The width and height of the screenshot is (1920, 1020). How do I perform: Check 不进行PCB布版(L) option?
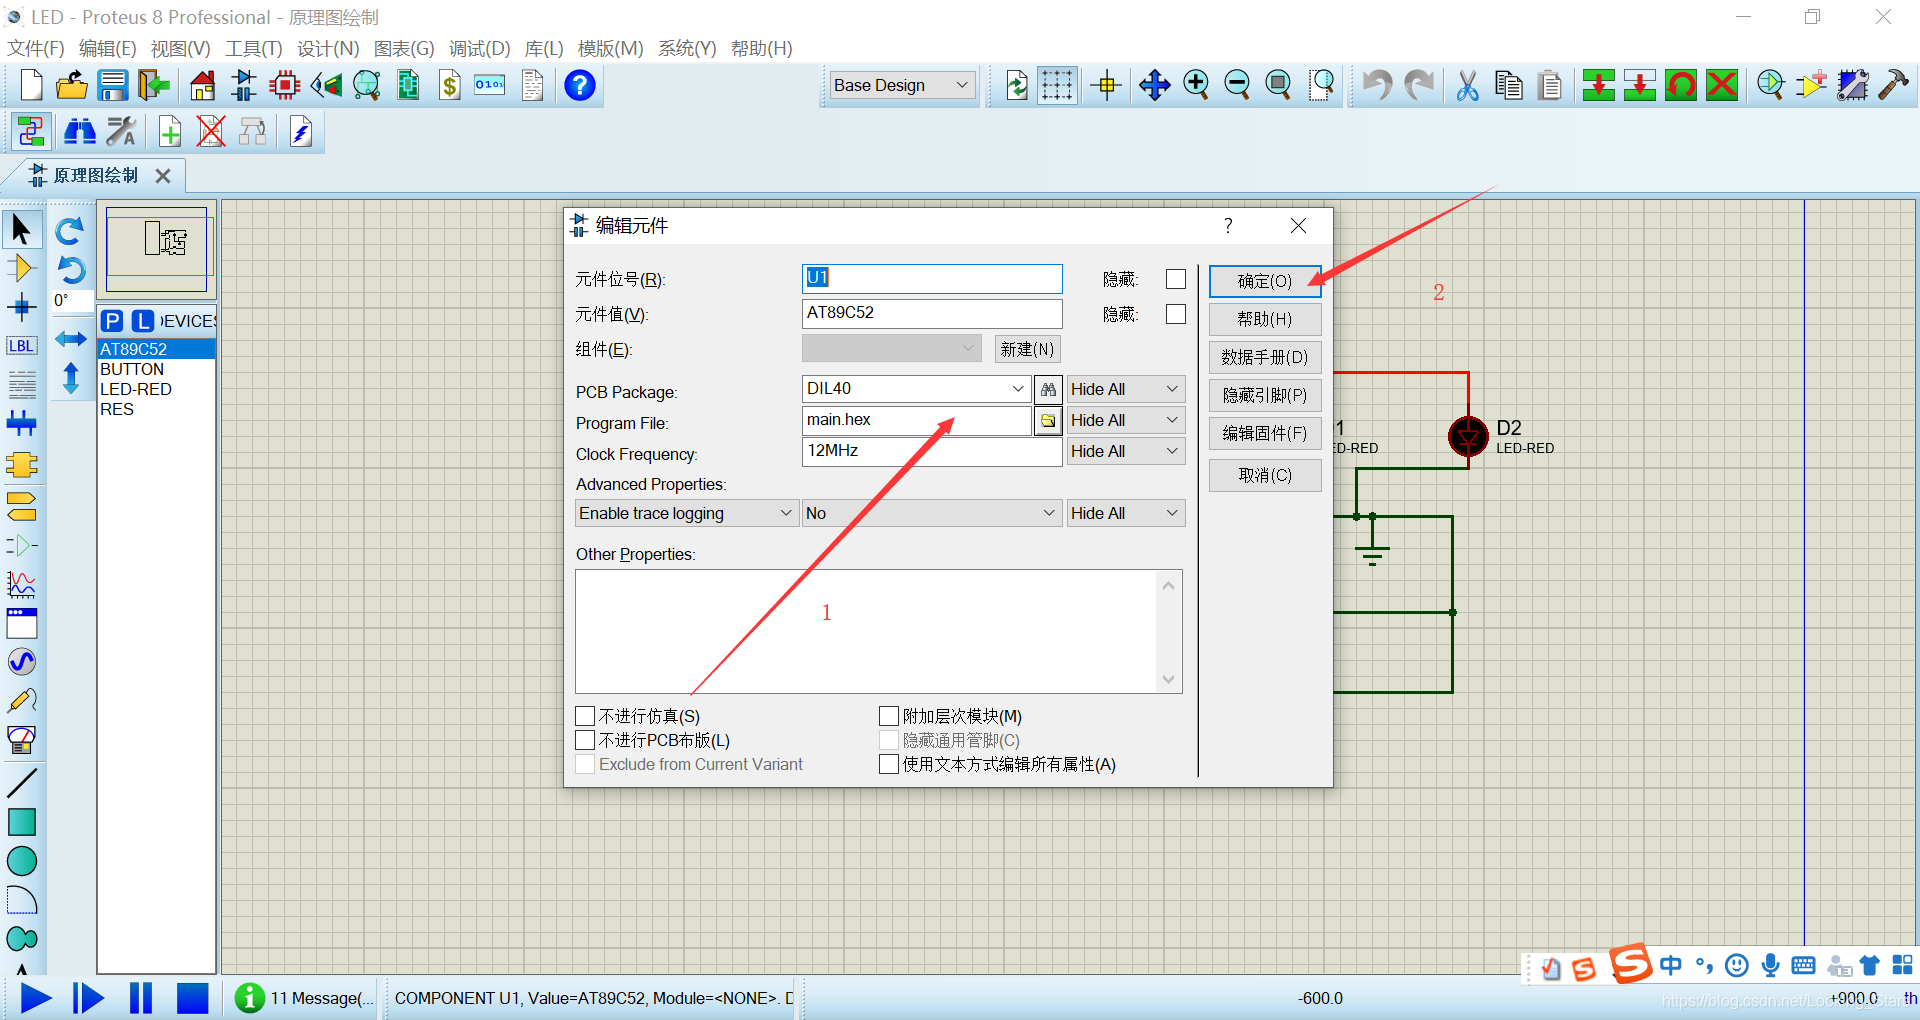tap(586, 740)
